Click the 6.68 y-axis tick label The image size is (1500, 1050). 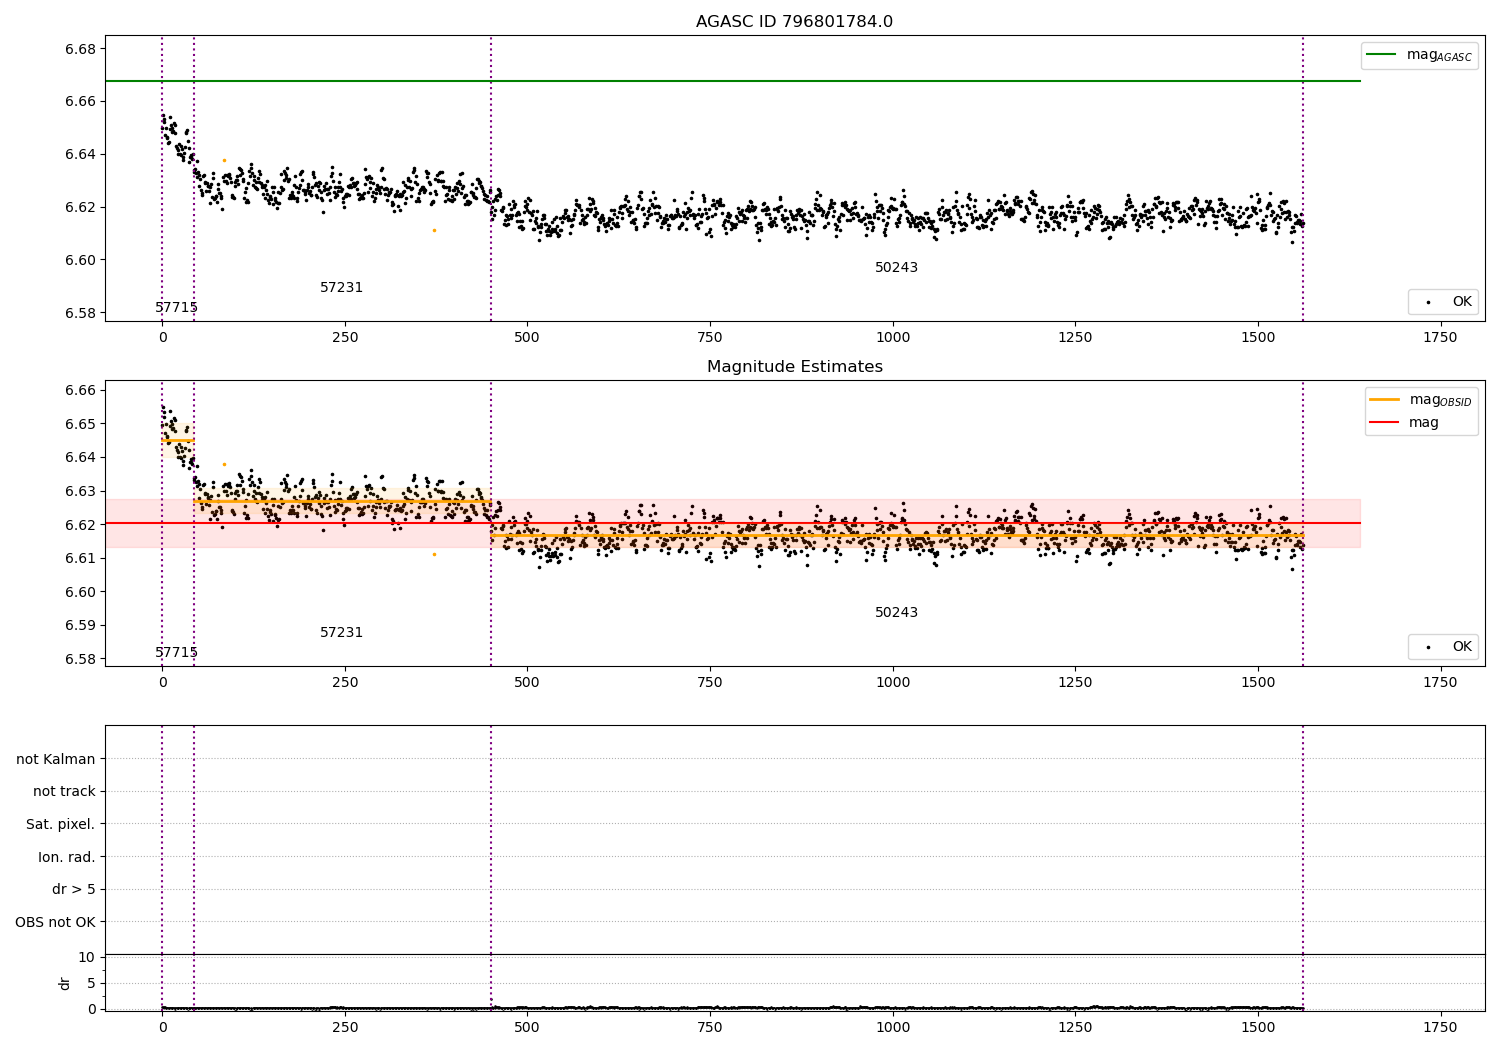(80, 49)
